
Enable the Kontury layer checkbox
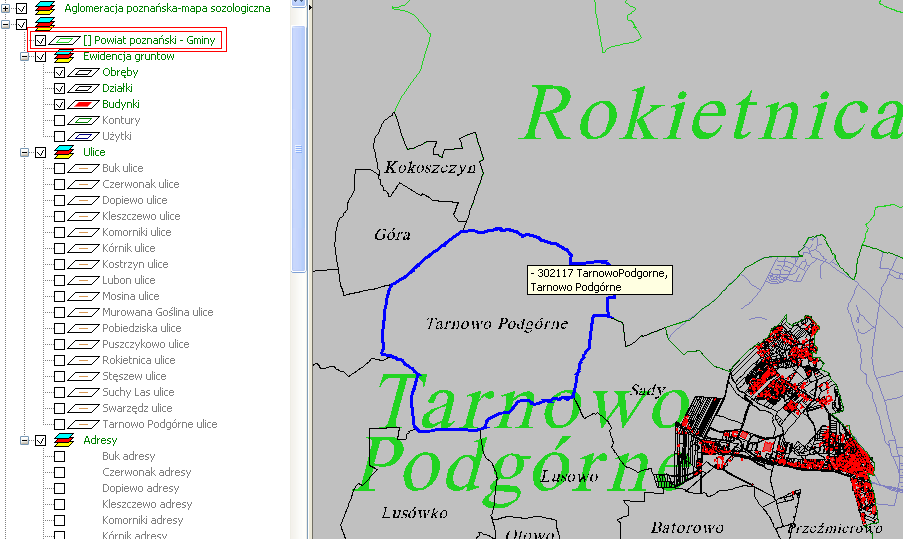click(60, 120)
